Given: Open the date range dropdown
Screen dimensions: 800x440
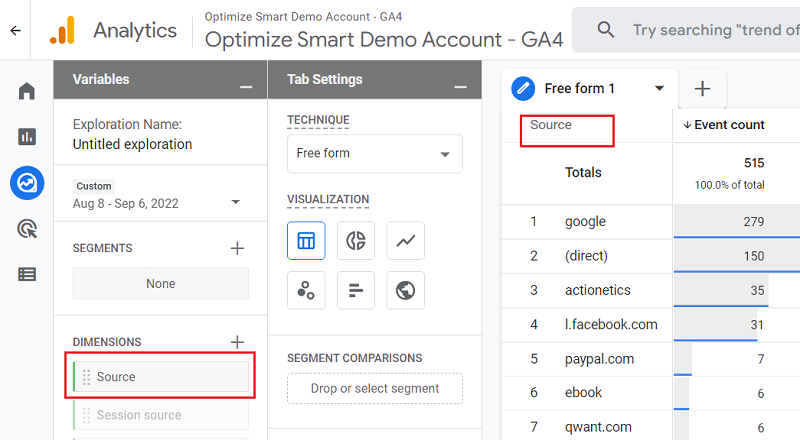Looking at the screenshot, I should 235,202.
